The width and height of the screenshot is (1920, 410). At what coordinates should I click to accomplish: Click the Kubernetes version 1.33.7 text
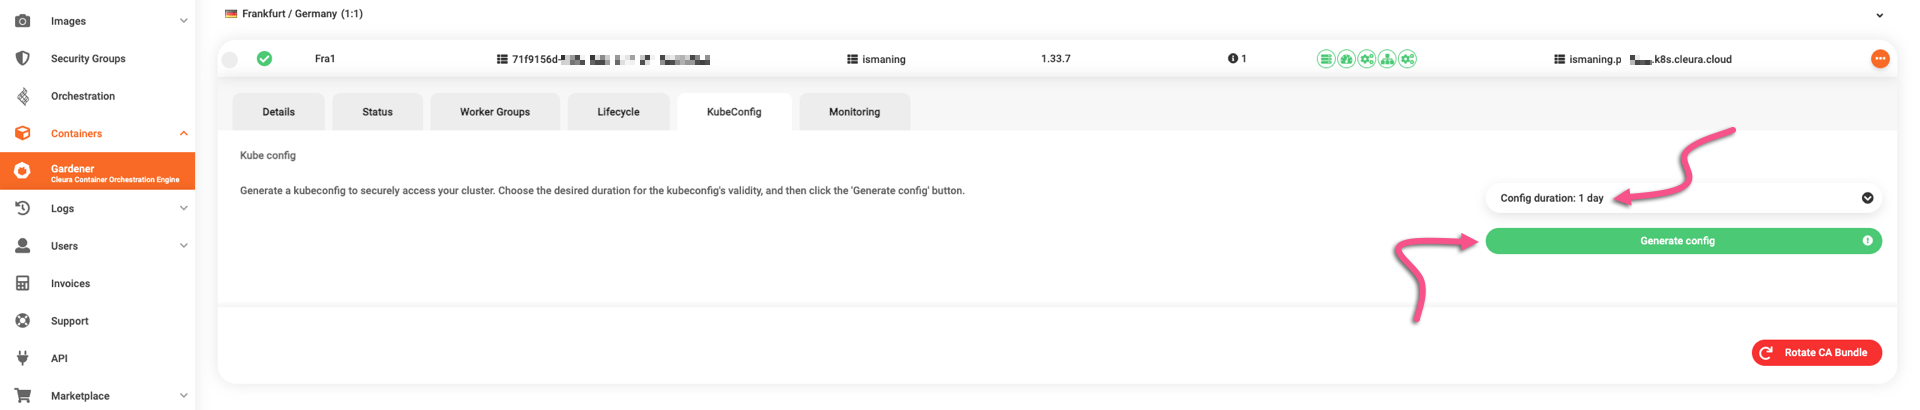(1055, 59)
